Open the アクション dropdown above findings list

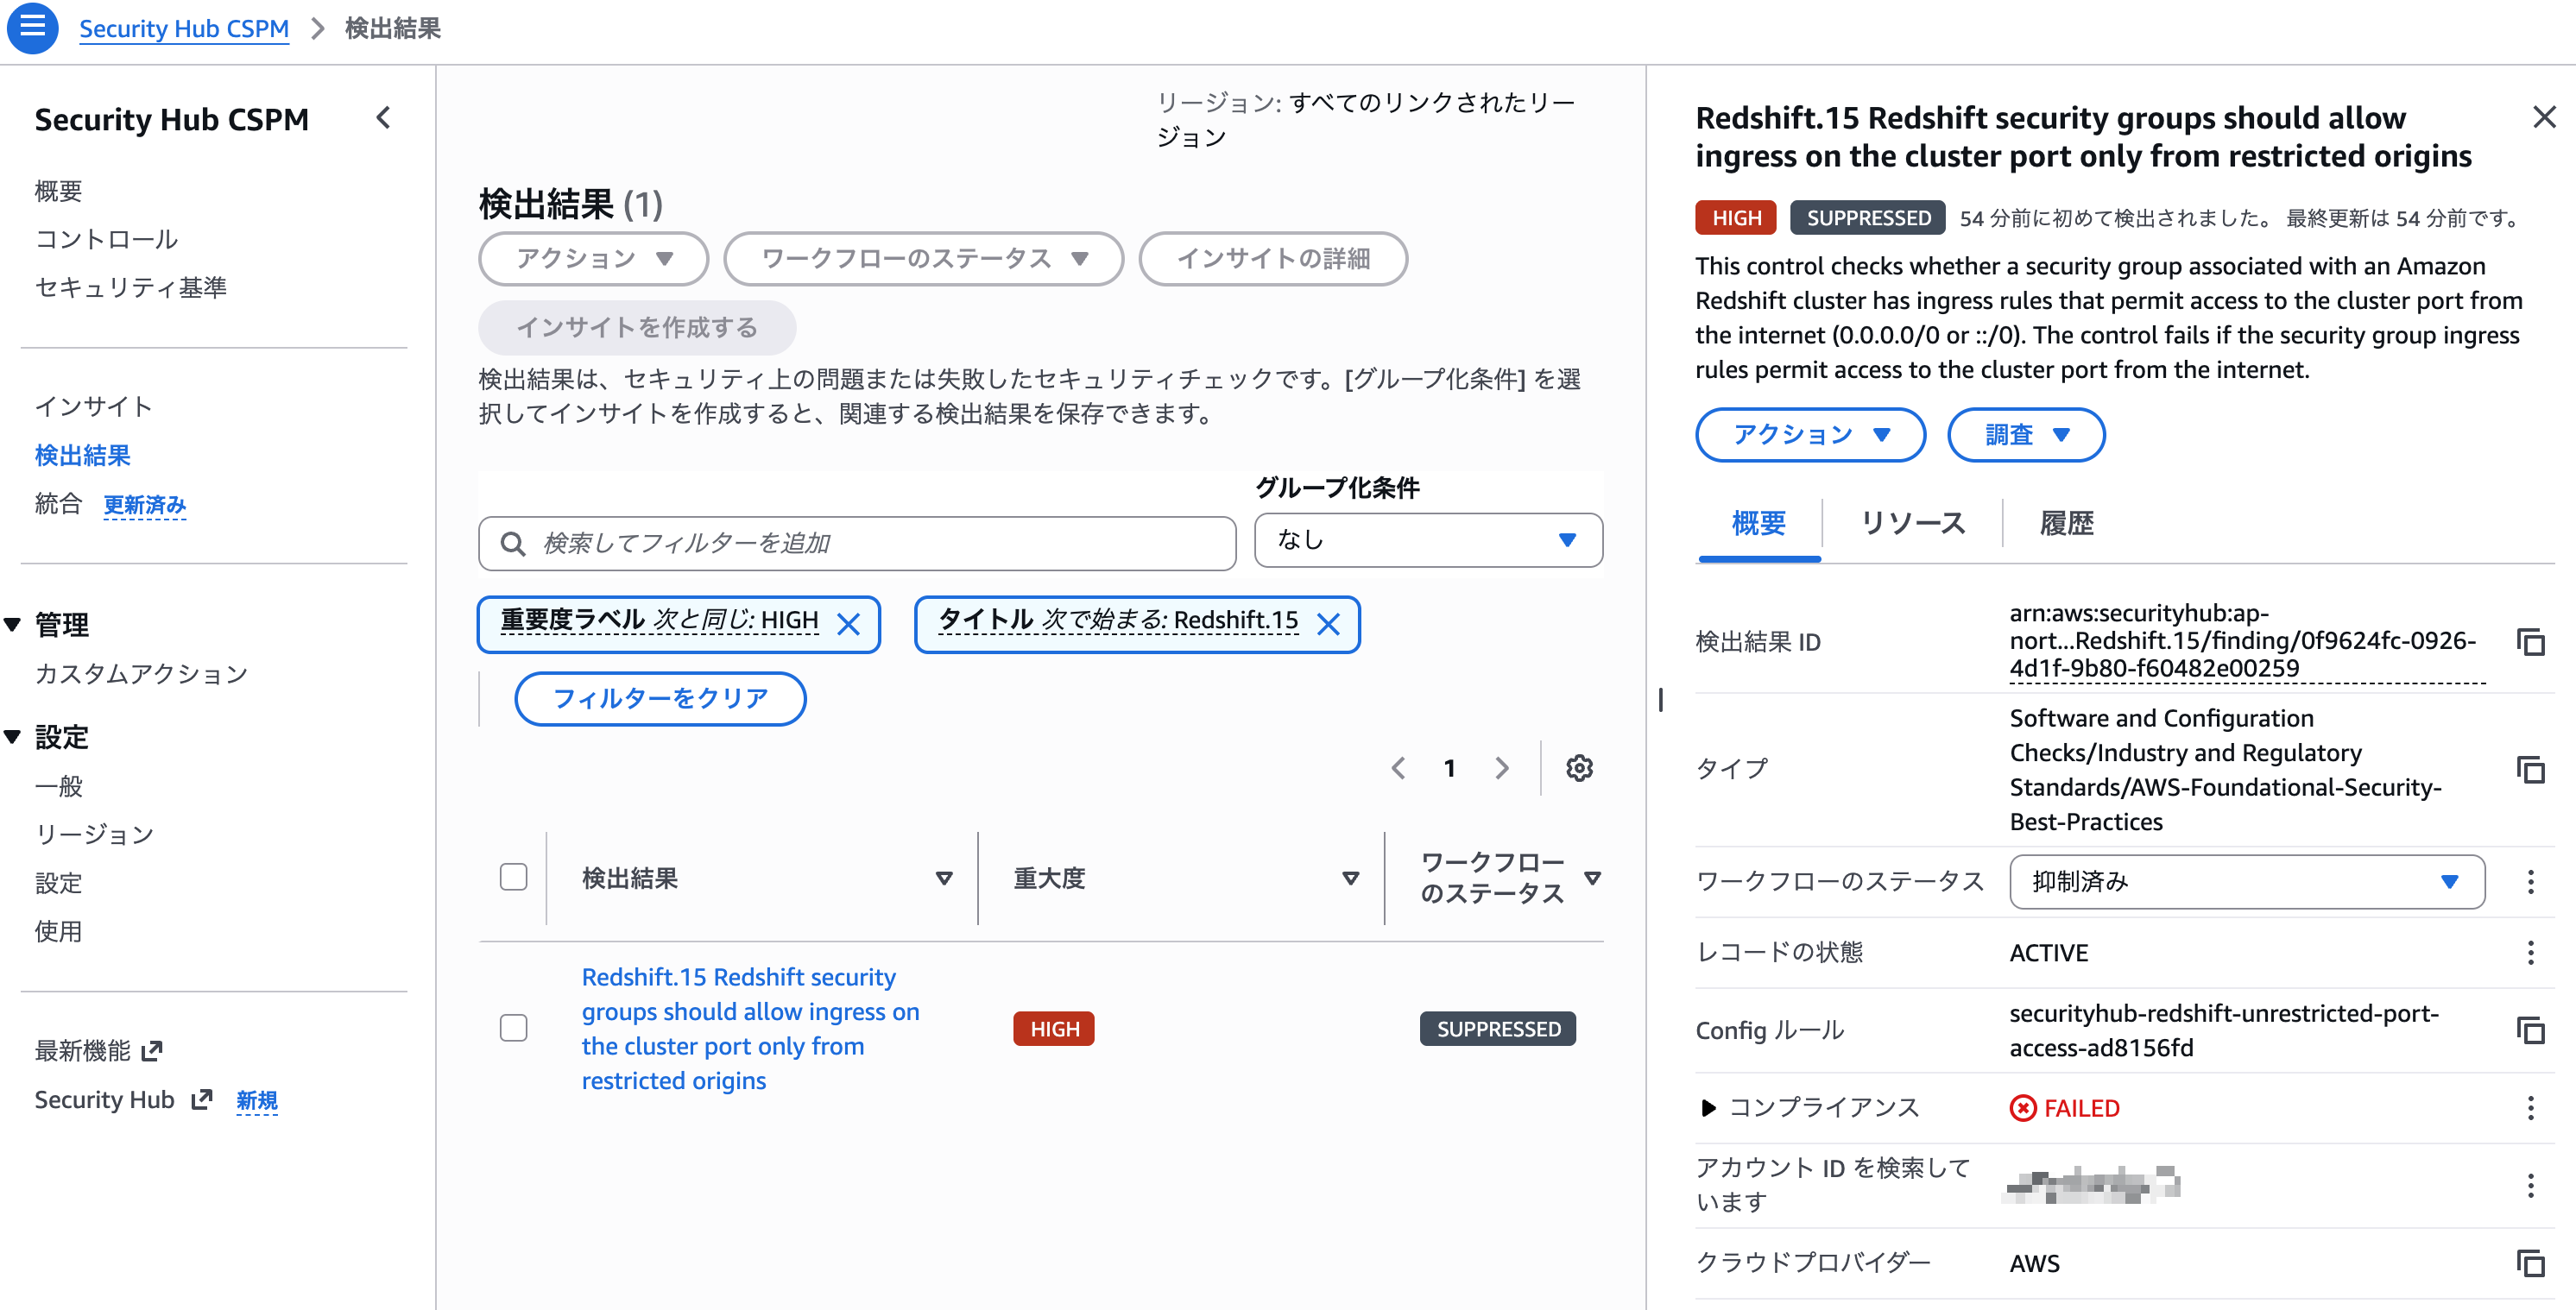594,259
